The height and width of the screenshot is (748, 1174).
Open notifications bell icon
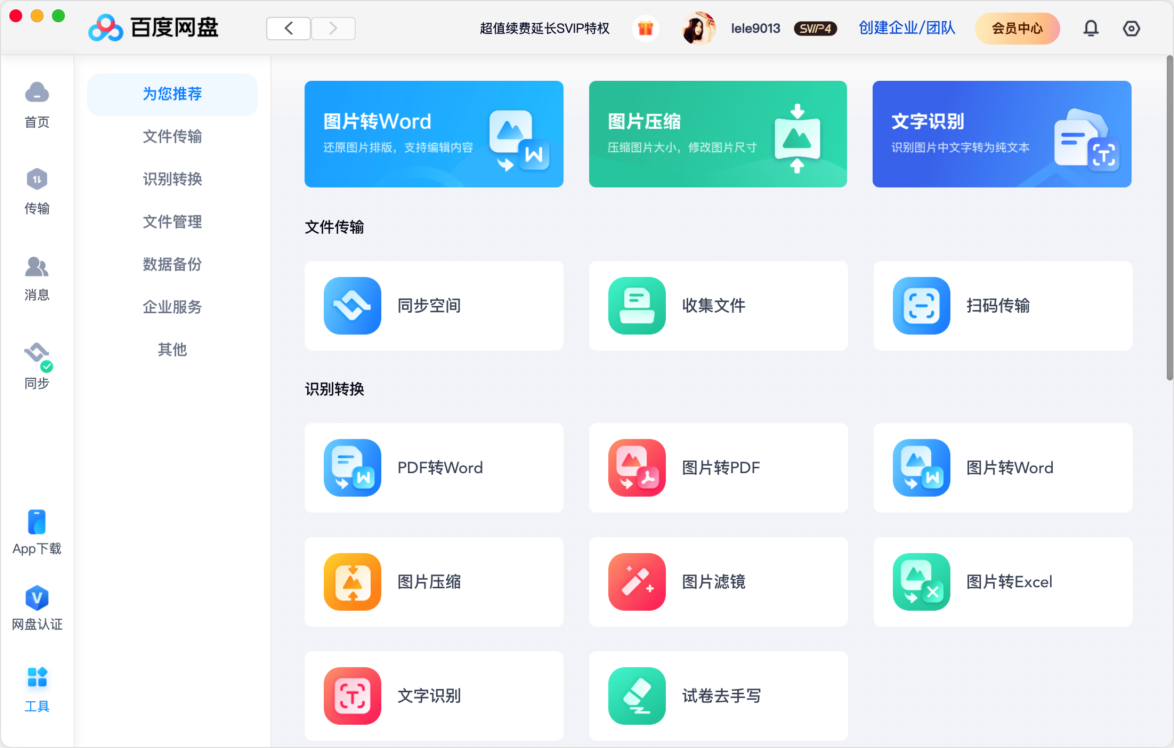1091,28
